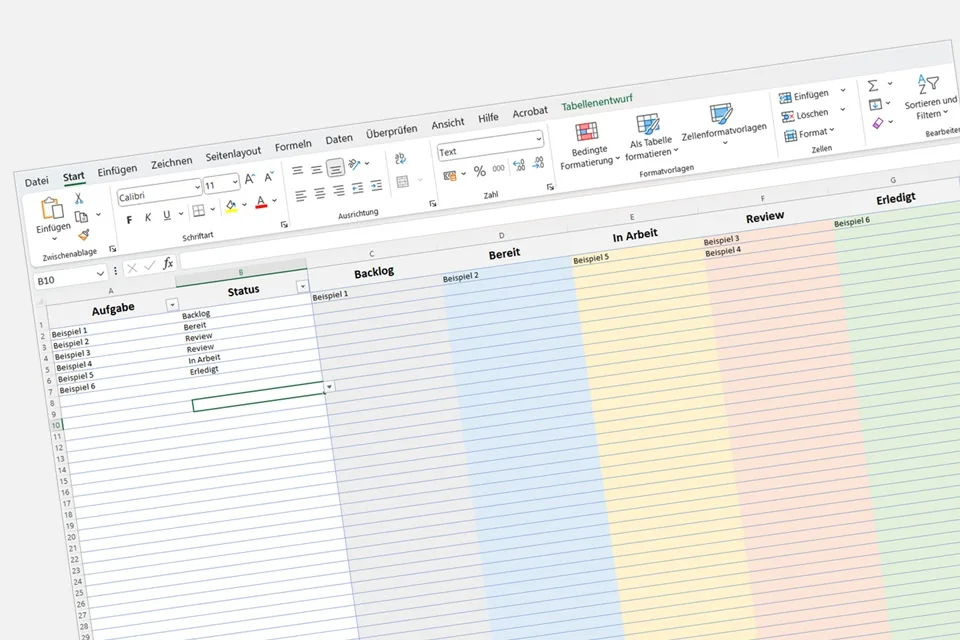
Task: Apply percent style with % icon
Action: click(479, 171)
